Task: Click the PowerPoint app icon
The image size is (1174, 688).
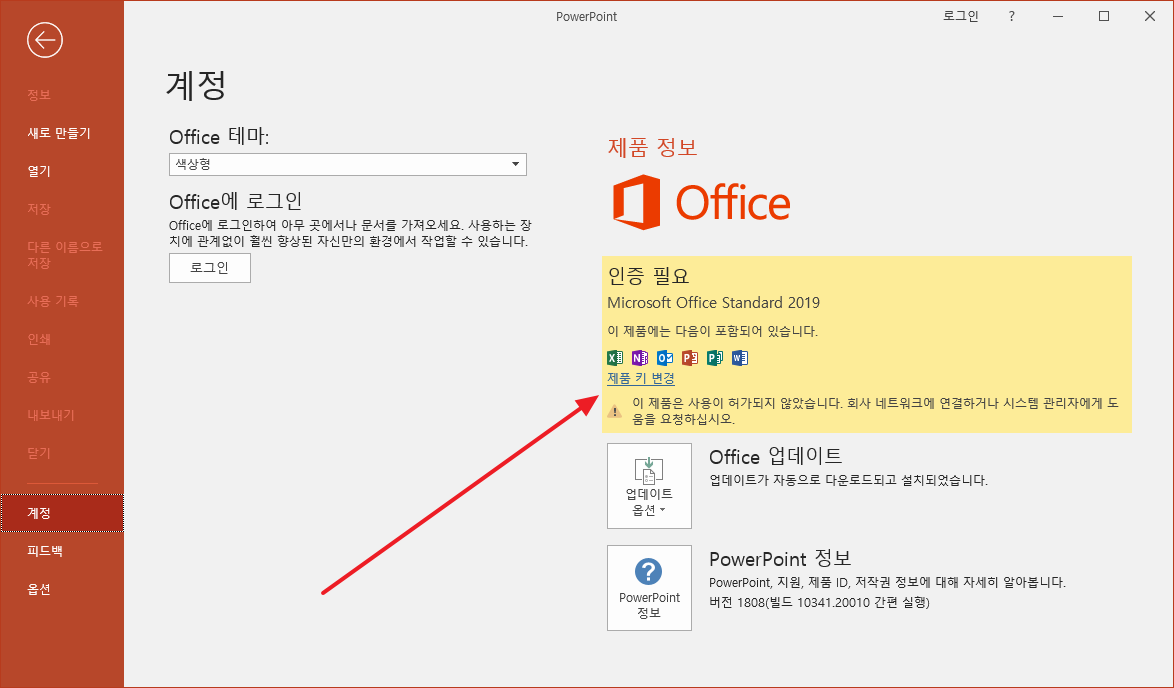Action: coord(690,358)
